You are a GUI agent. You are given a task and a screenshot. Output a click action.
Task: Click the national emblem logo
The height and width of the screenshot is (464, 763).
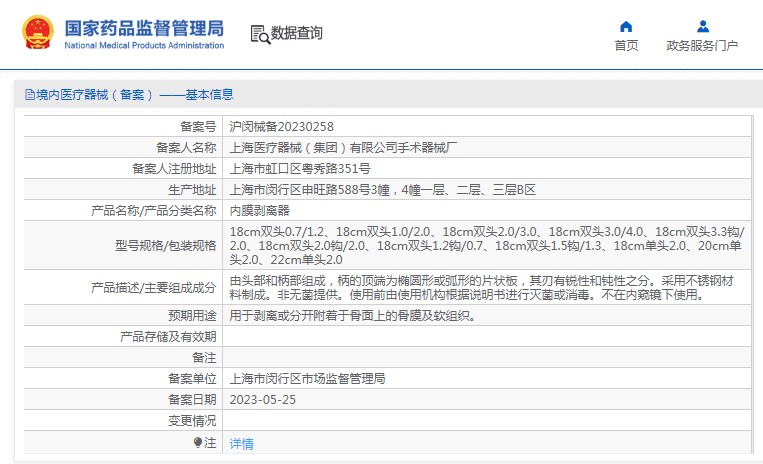click(x=37, y=33)
